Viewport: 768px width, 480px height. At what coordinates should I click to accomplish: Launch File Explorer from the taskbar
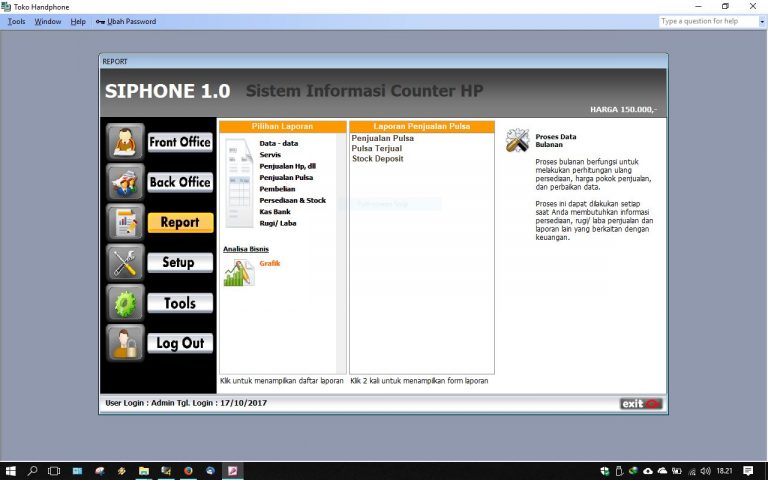(x=144, y=471)
